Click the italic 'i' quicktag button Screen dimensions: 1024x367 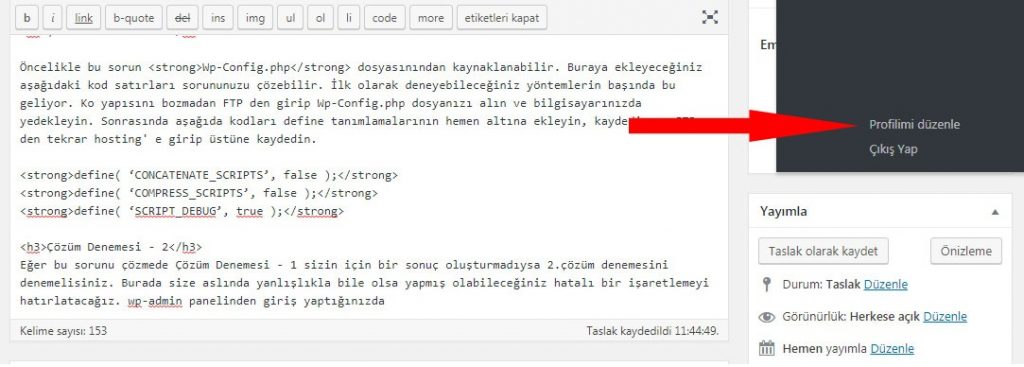pos(53,18)
